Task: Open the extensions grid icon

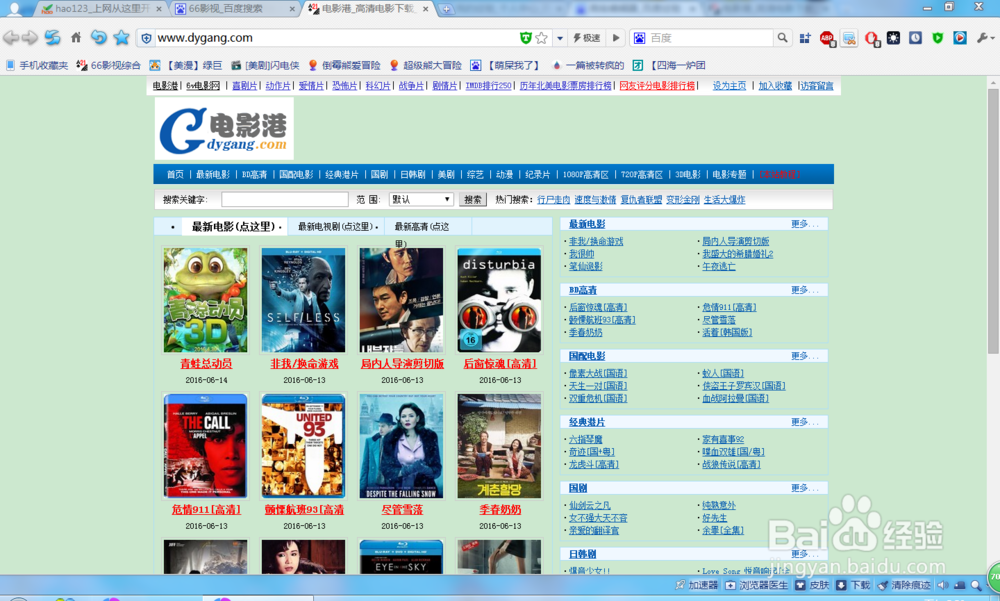Action: tap(805, 38)
